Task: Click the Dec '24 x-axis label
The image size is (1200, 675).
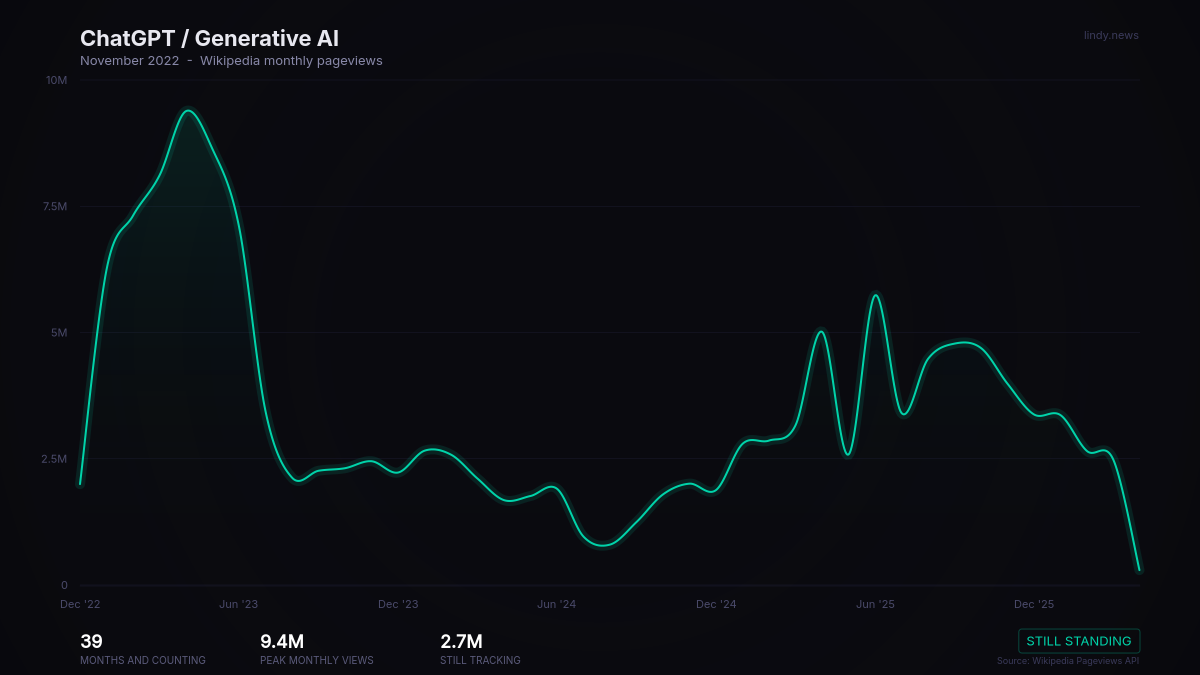Action: click(x=716, y=604)
